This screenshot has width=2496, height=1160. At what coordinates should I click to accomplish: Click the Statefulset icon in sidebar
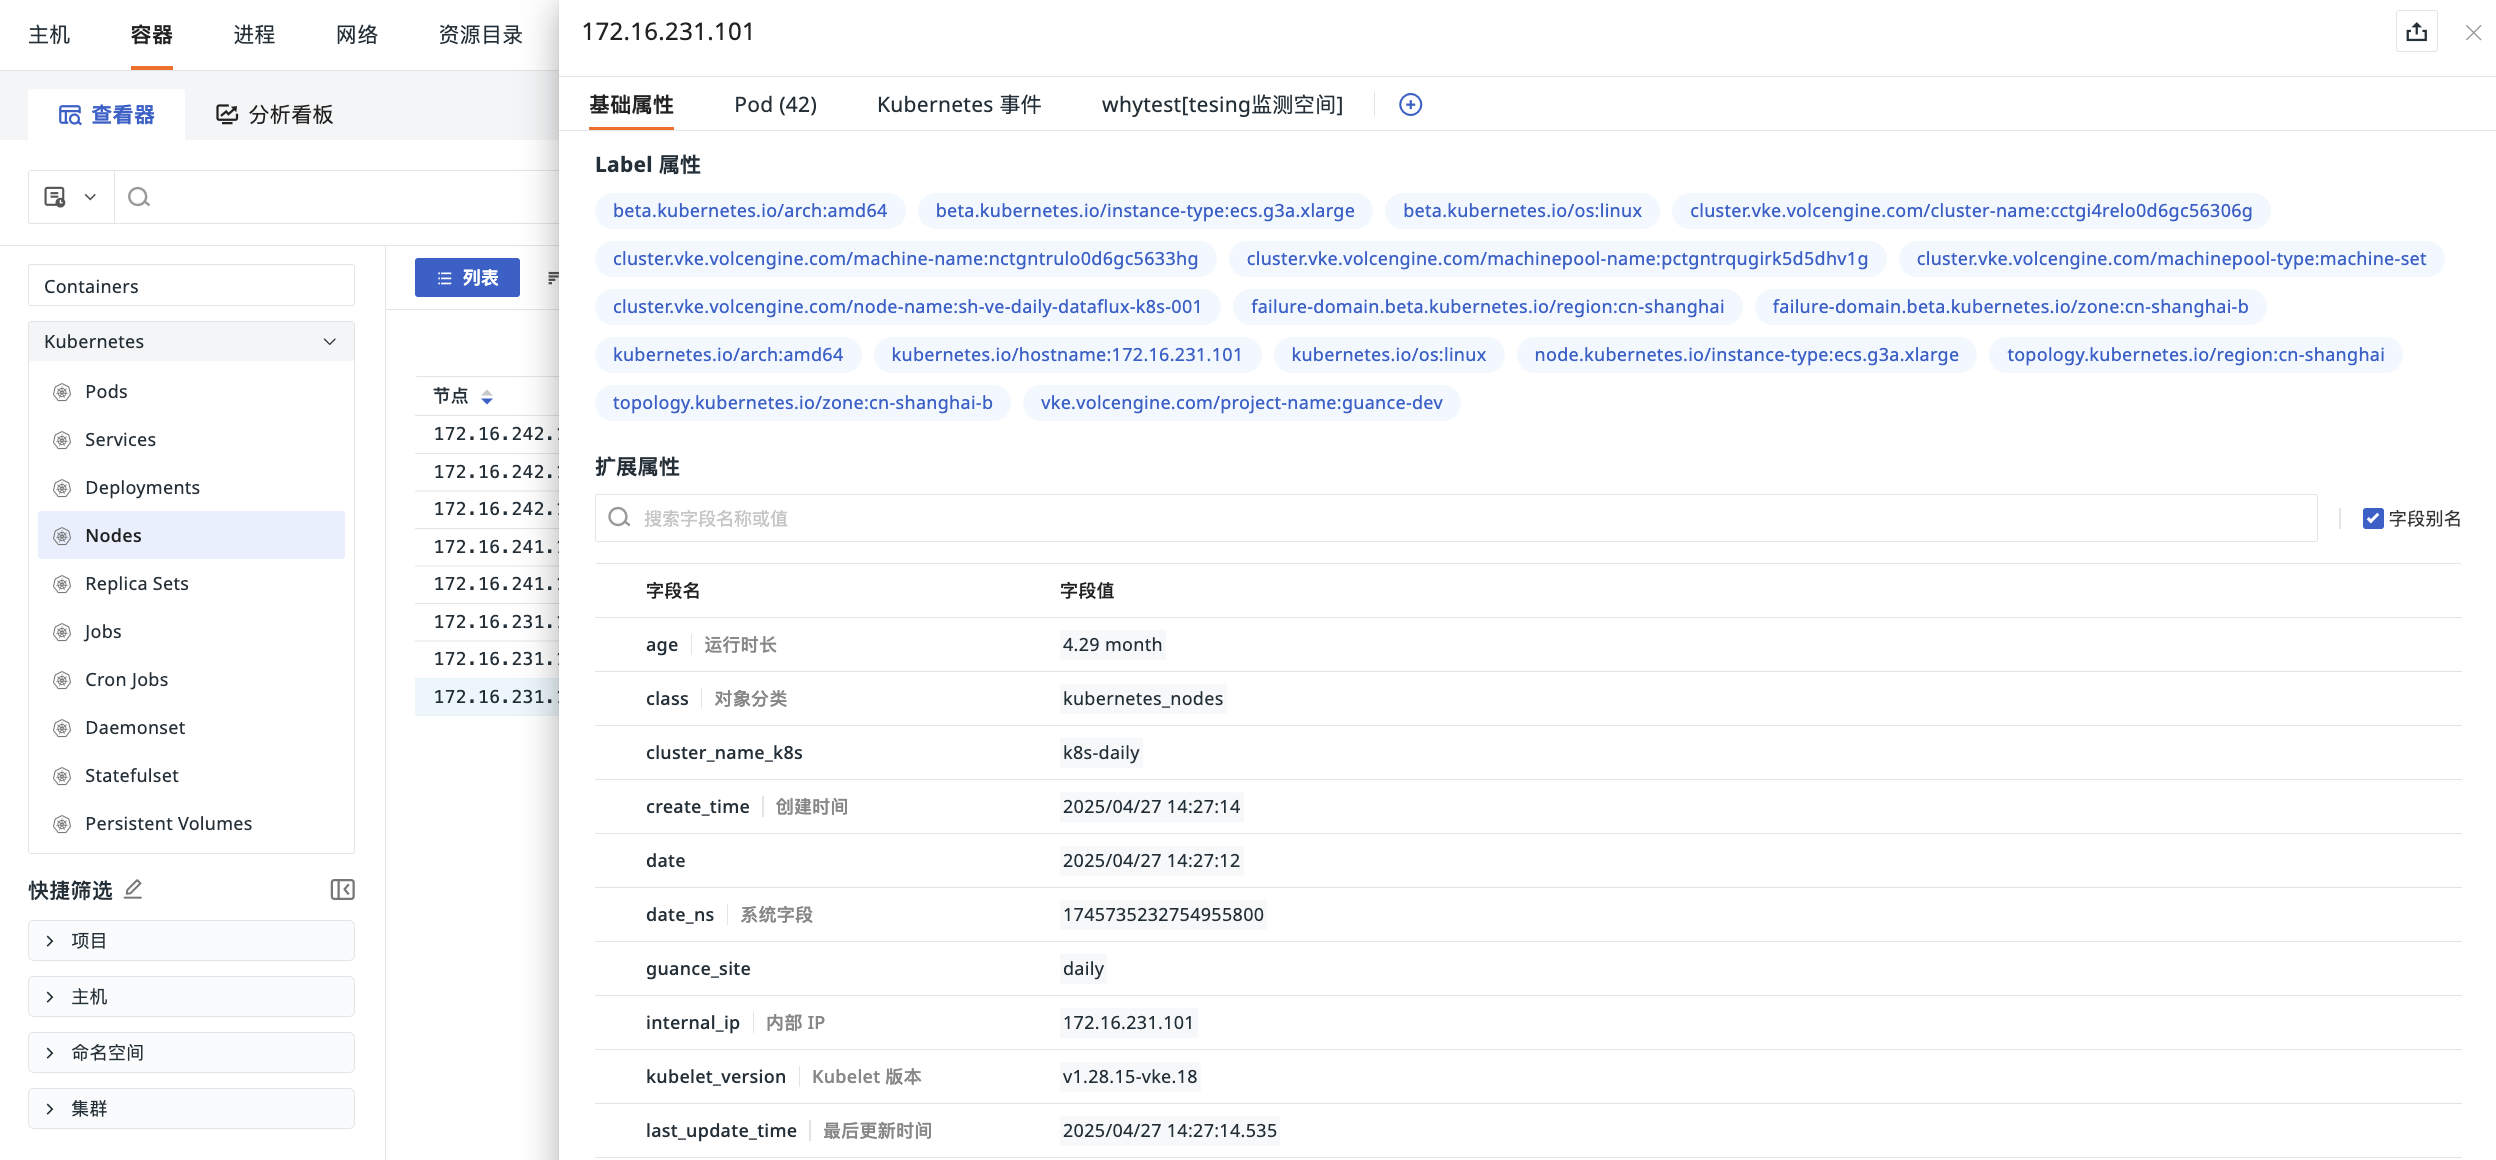point(62,776)
